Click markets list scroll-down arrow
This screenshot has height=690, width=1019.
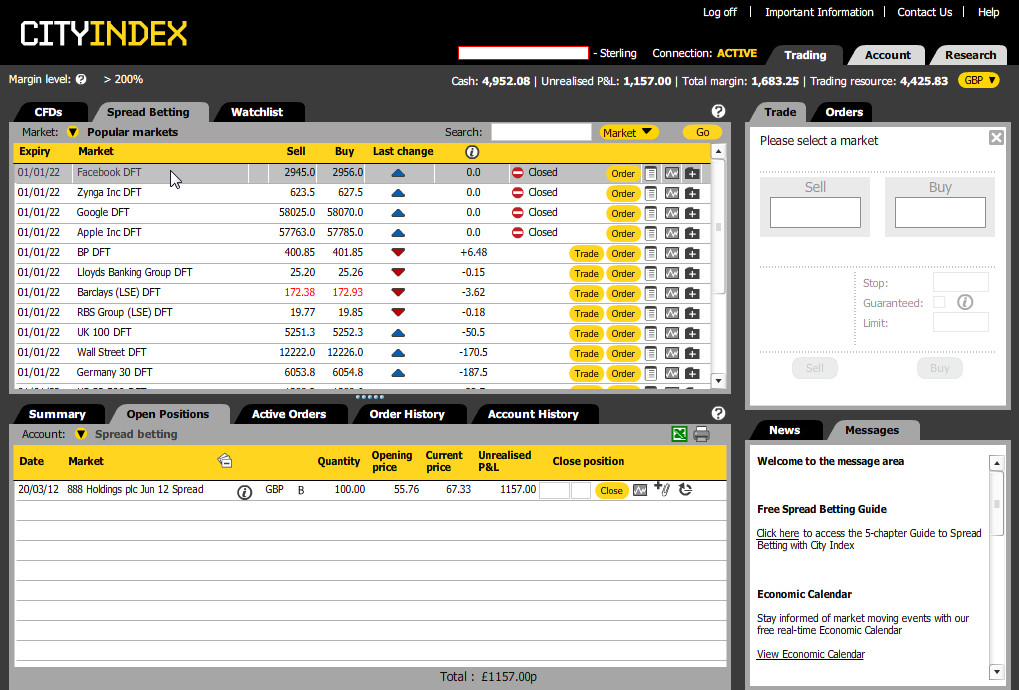click(x=718, y=381)
